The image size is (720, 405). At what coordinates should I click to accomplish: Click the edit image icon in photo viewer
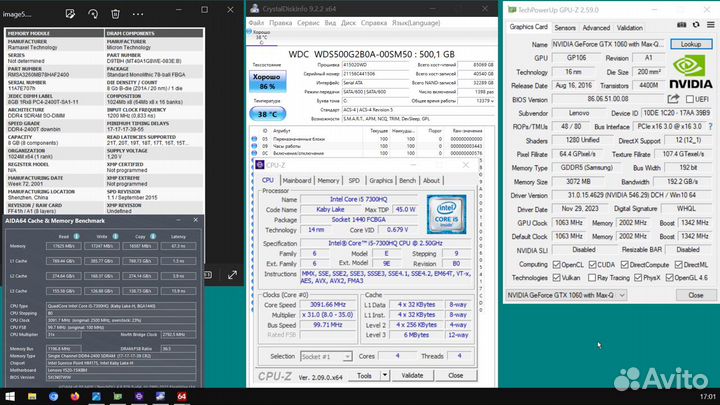click(x=70, y=14)
